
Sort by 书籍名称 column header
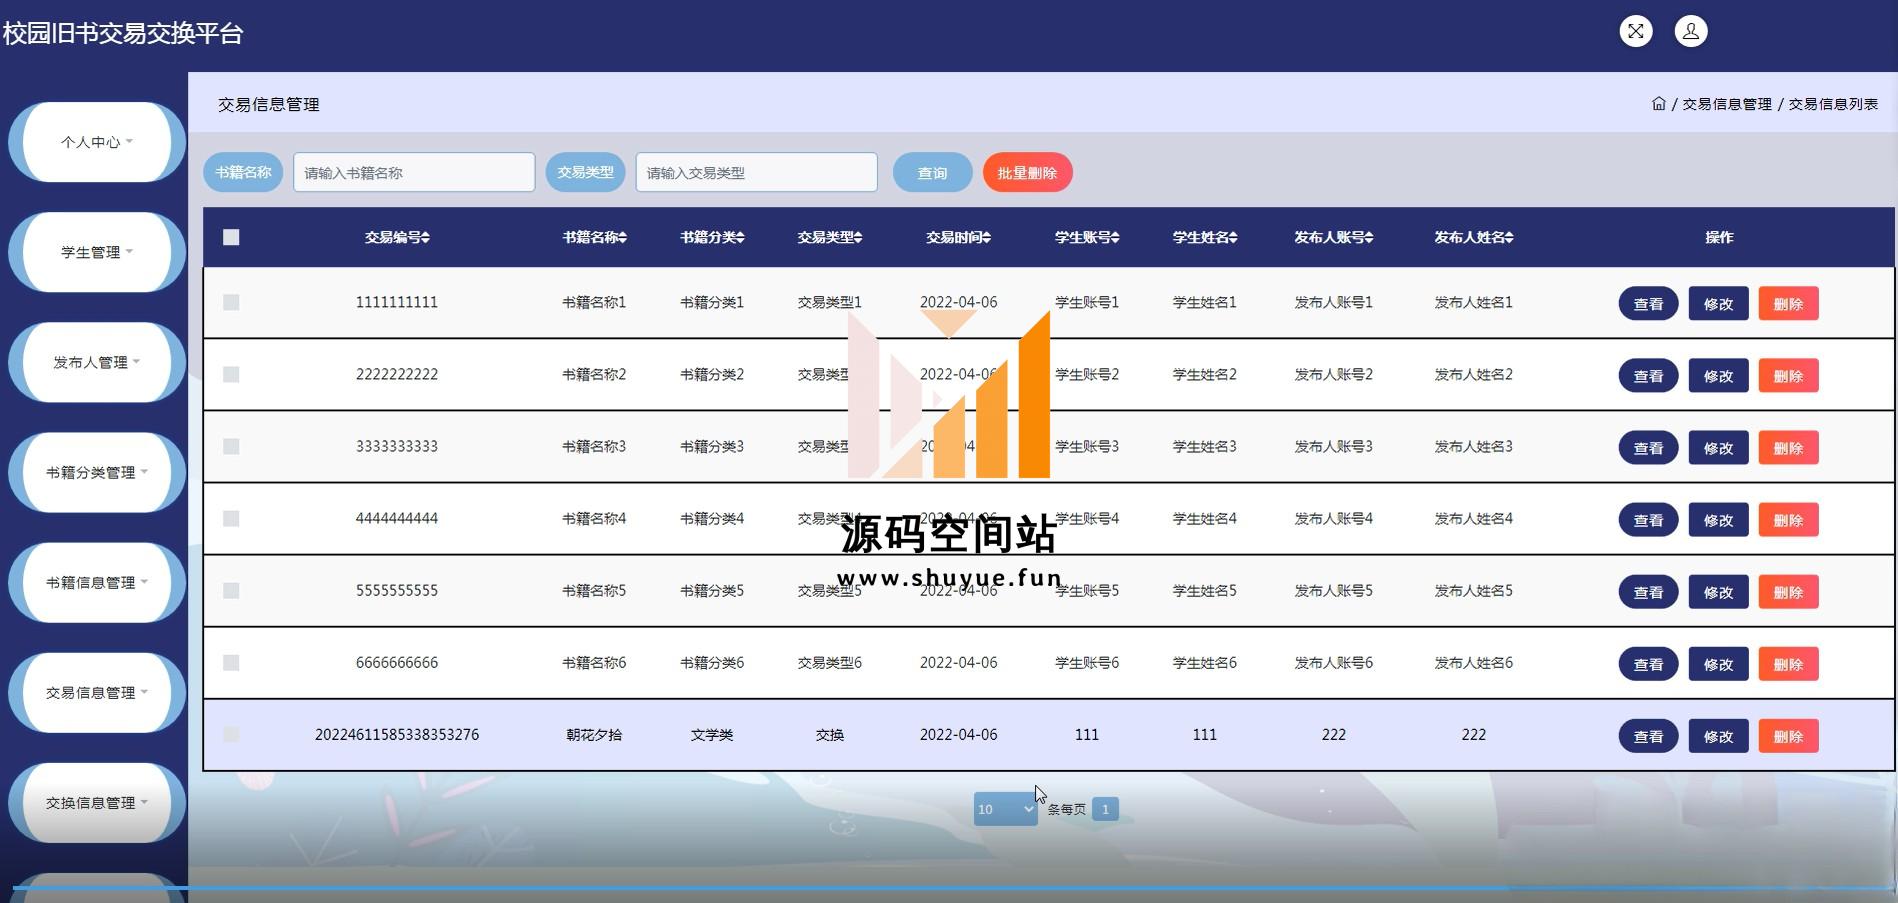coord(594,238)
